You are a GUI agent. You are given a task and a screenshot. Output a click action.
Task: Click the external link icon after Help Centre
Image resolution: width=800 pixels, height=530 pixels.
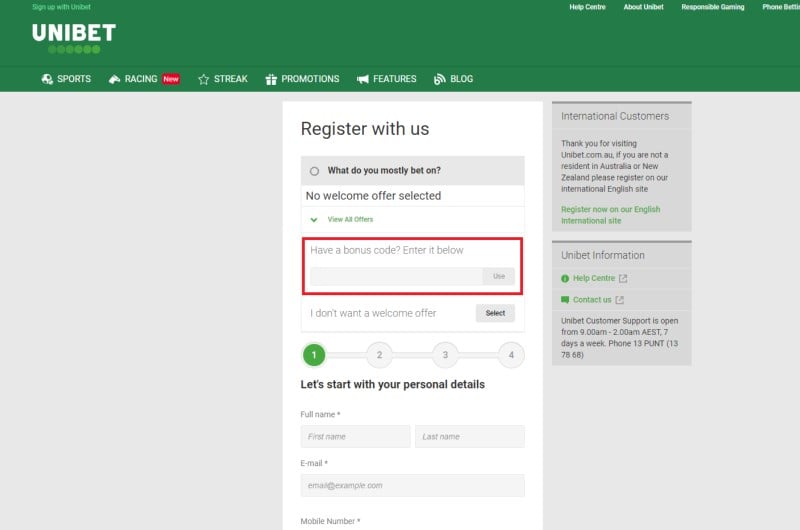623,279
